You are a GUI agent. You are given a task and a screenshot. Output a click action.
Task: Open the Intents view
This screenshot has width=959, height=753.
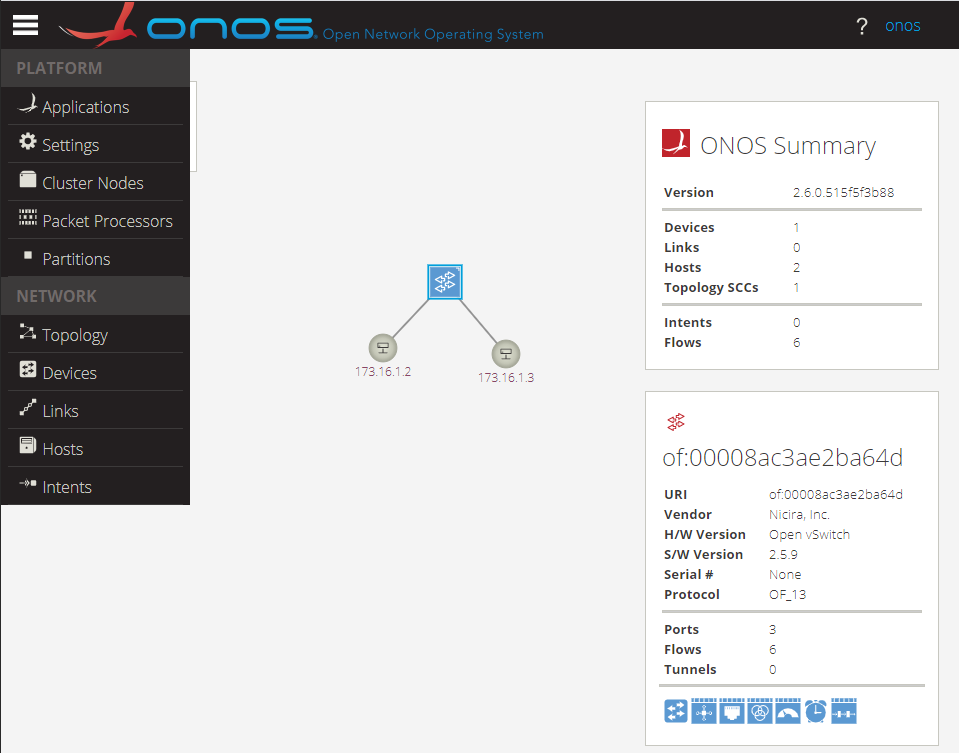[95, 486]
